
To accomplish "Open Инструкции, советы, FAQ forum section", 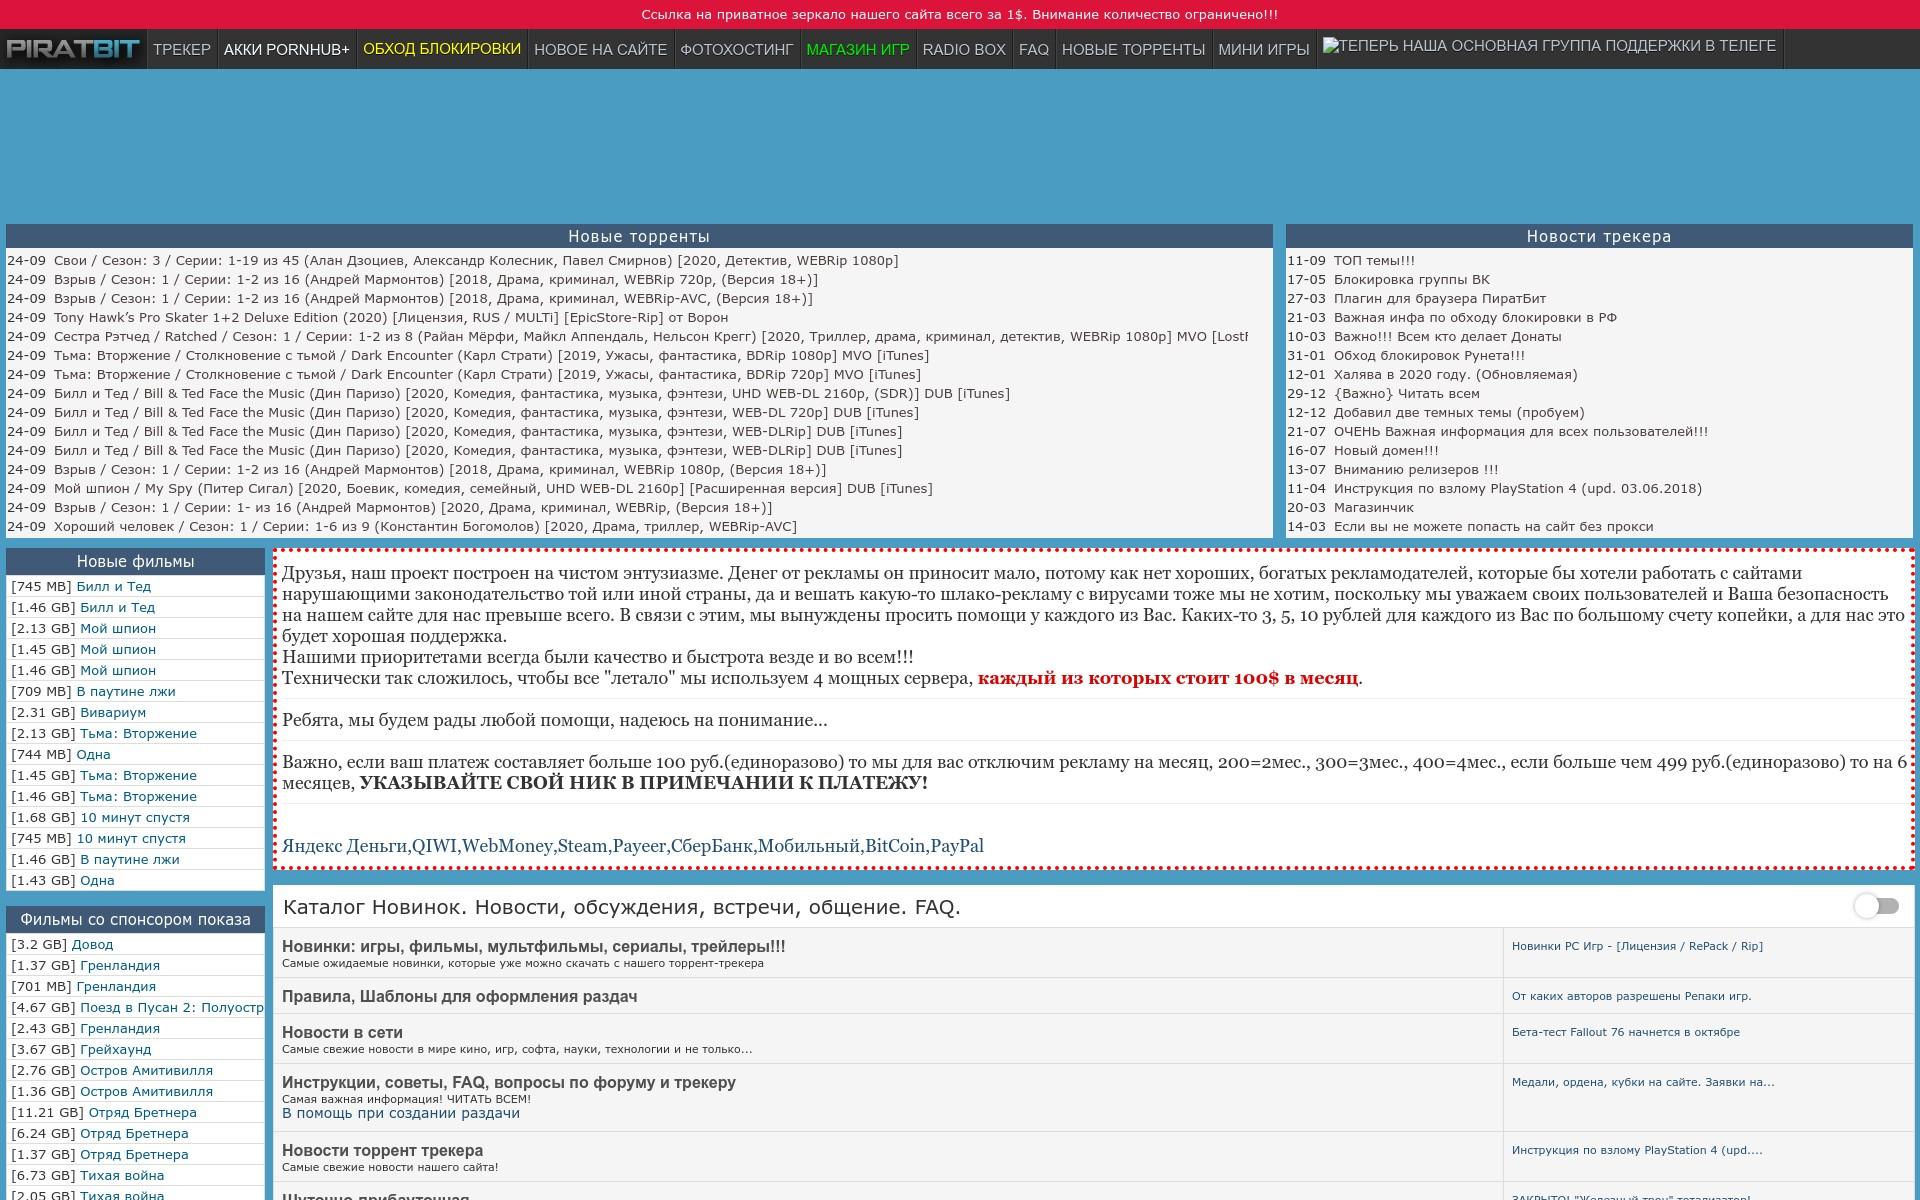I will [508, 1082].
